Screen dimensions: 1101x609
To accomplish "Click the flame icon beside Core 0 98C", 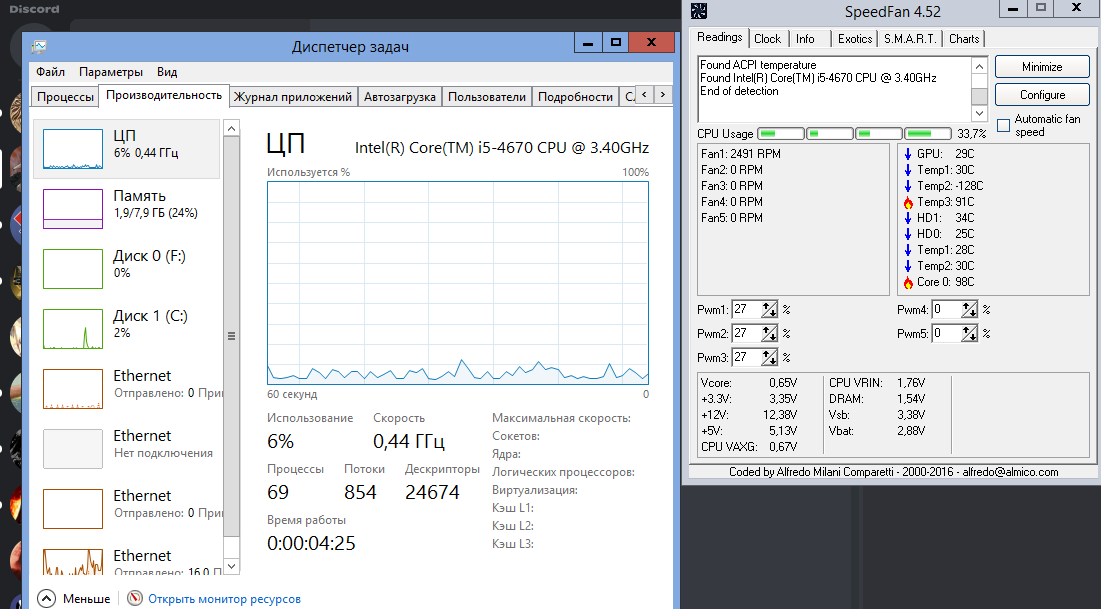I will [x=908, y=282].
